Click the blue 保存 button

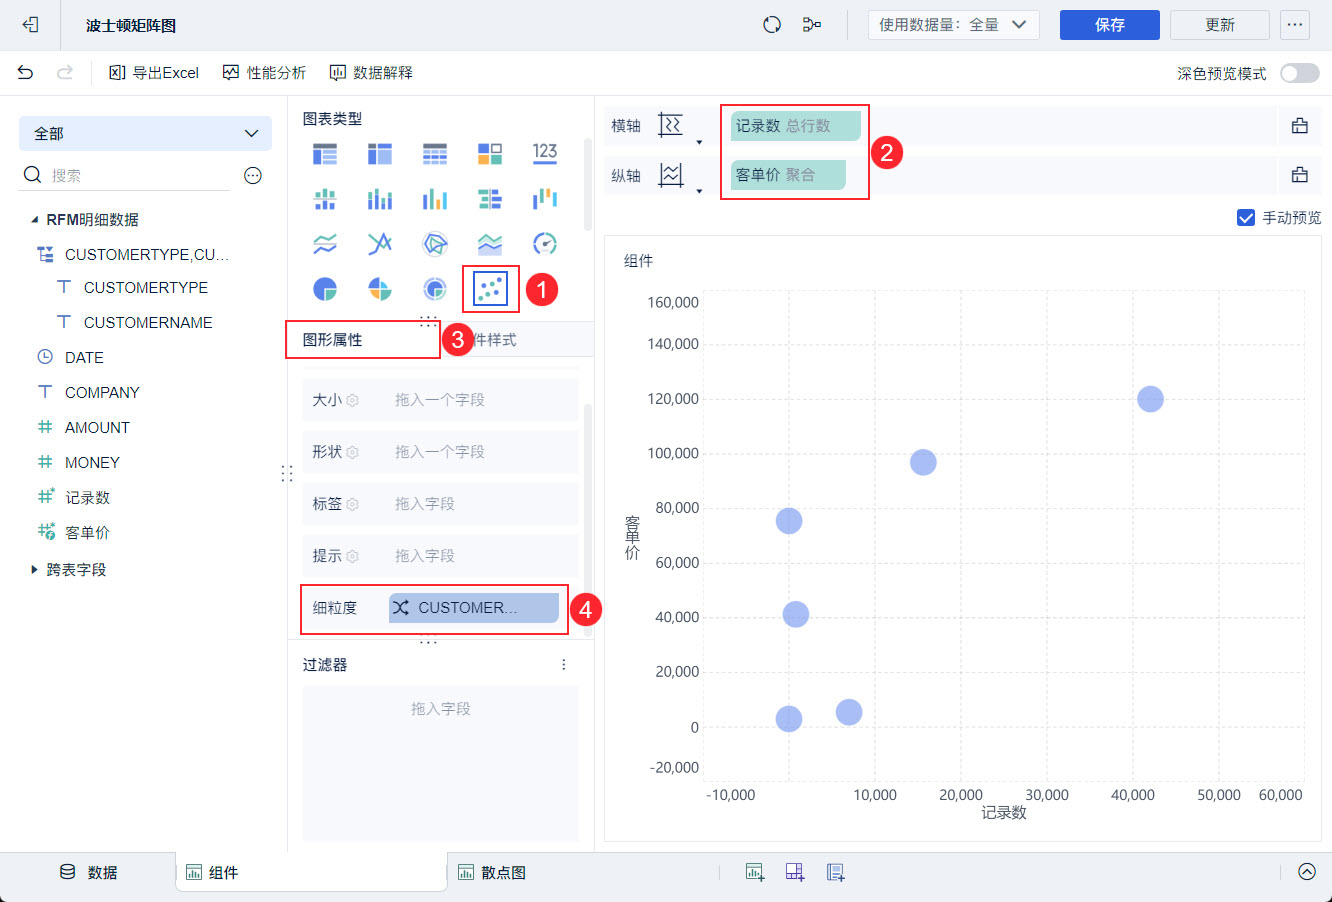[x=1110, y=25]
